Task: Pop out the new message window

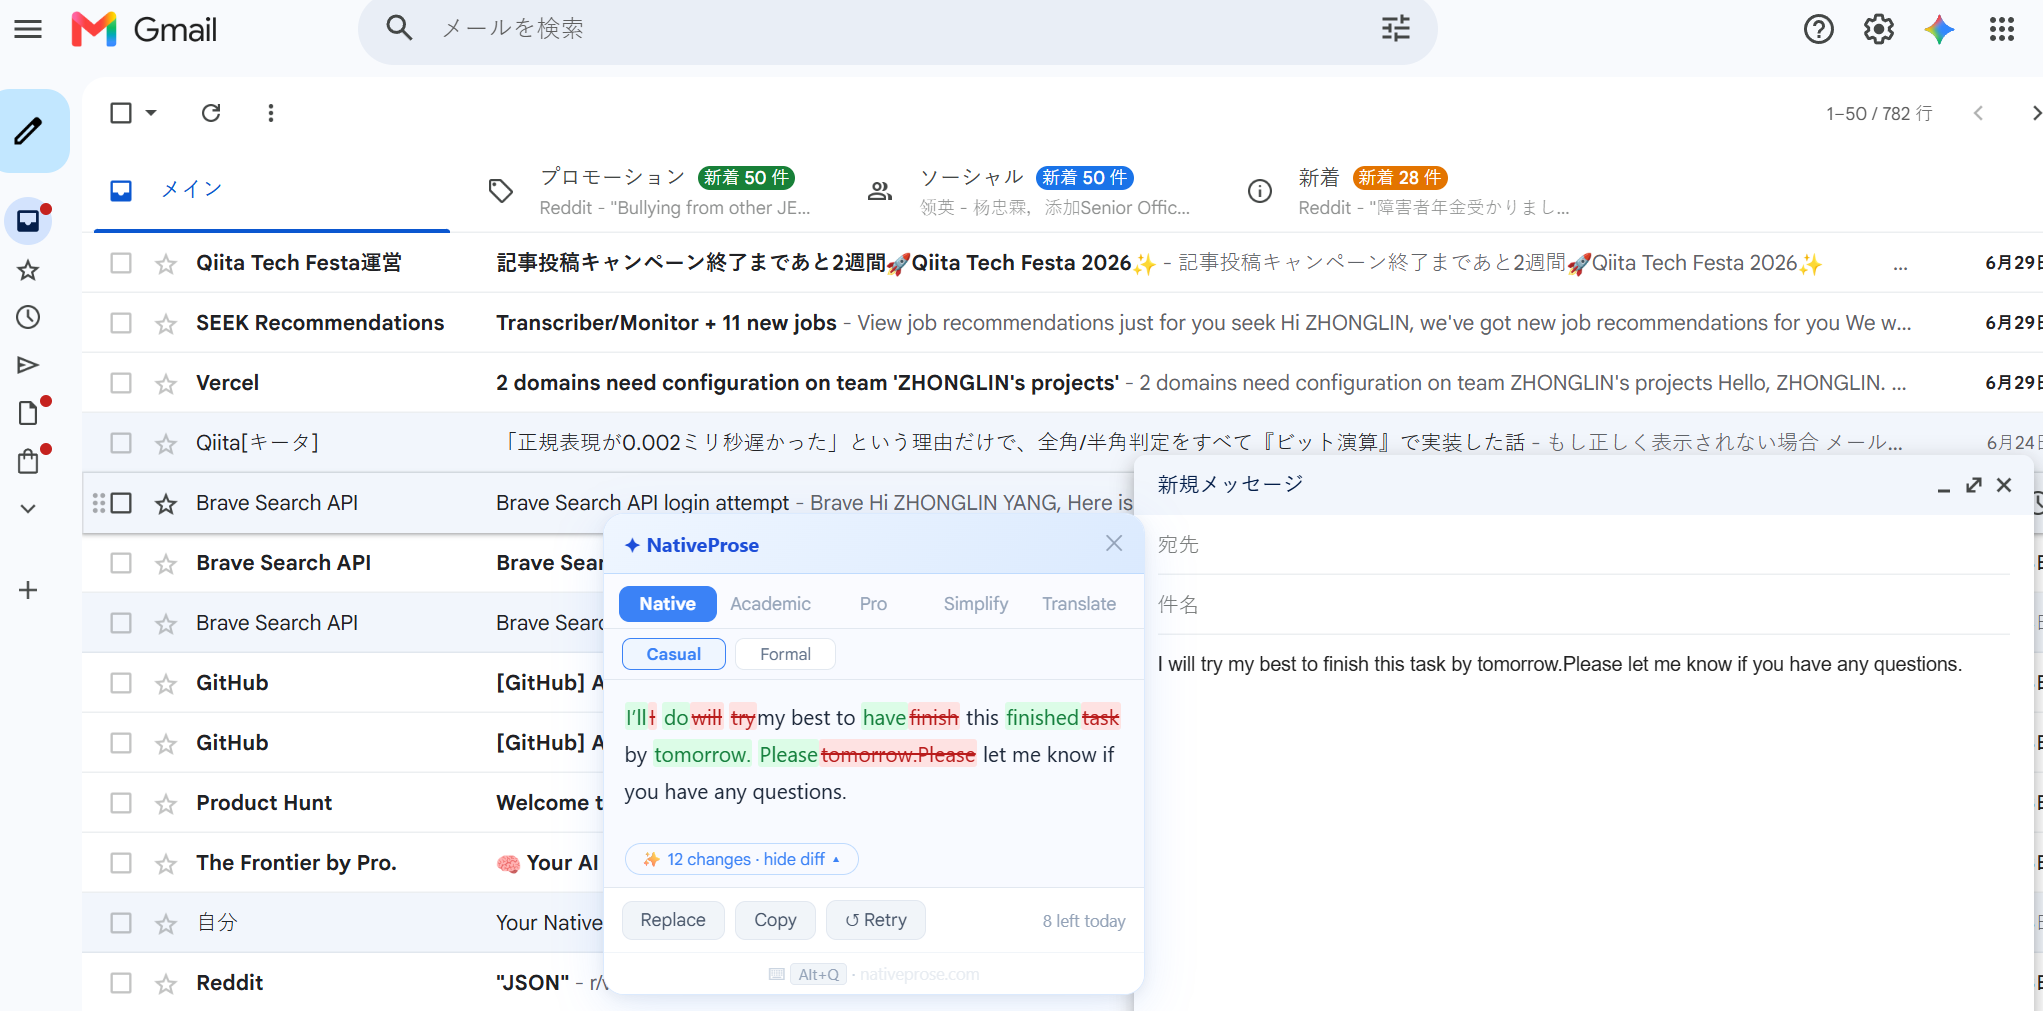Action: click(x=1974, y=485)
